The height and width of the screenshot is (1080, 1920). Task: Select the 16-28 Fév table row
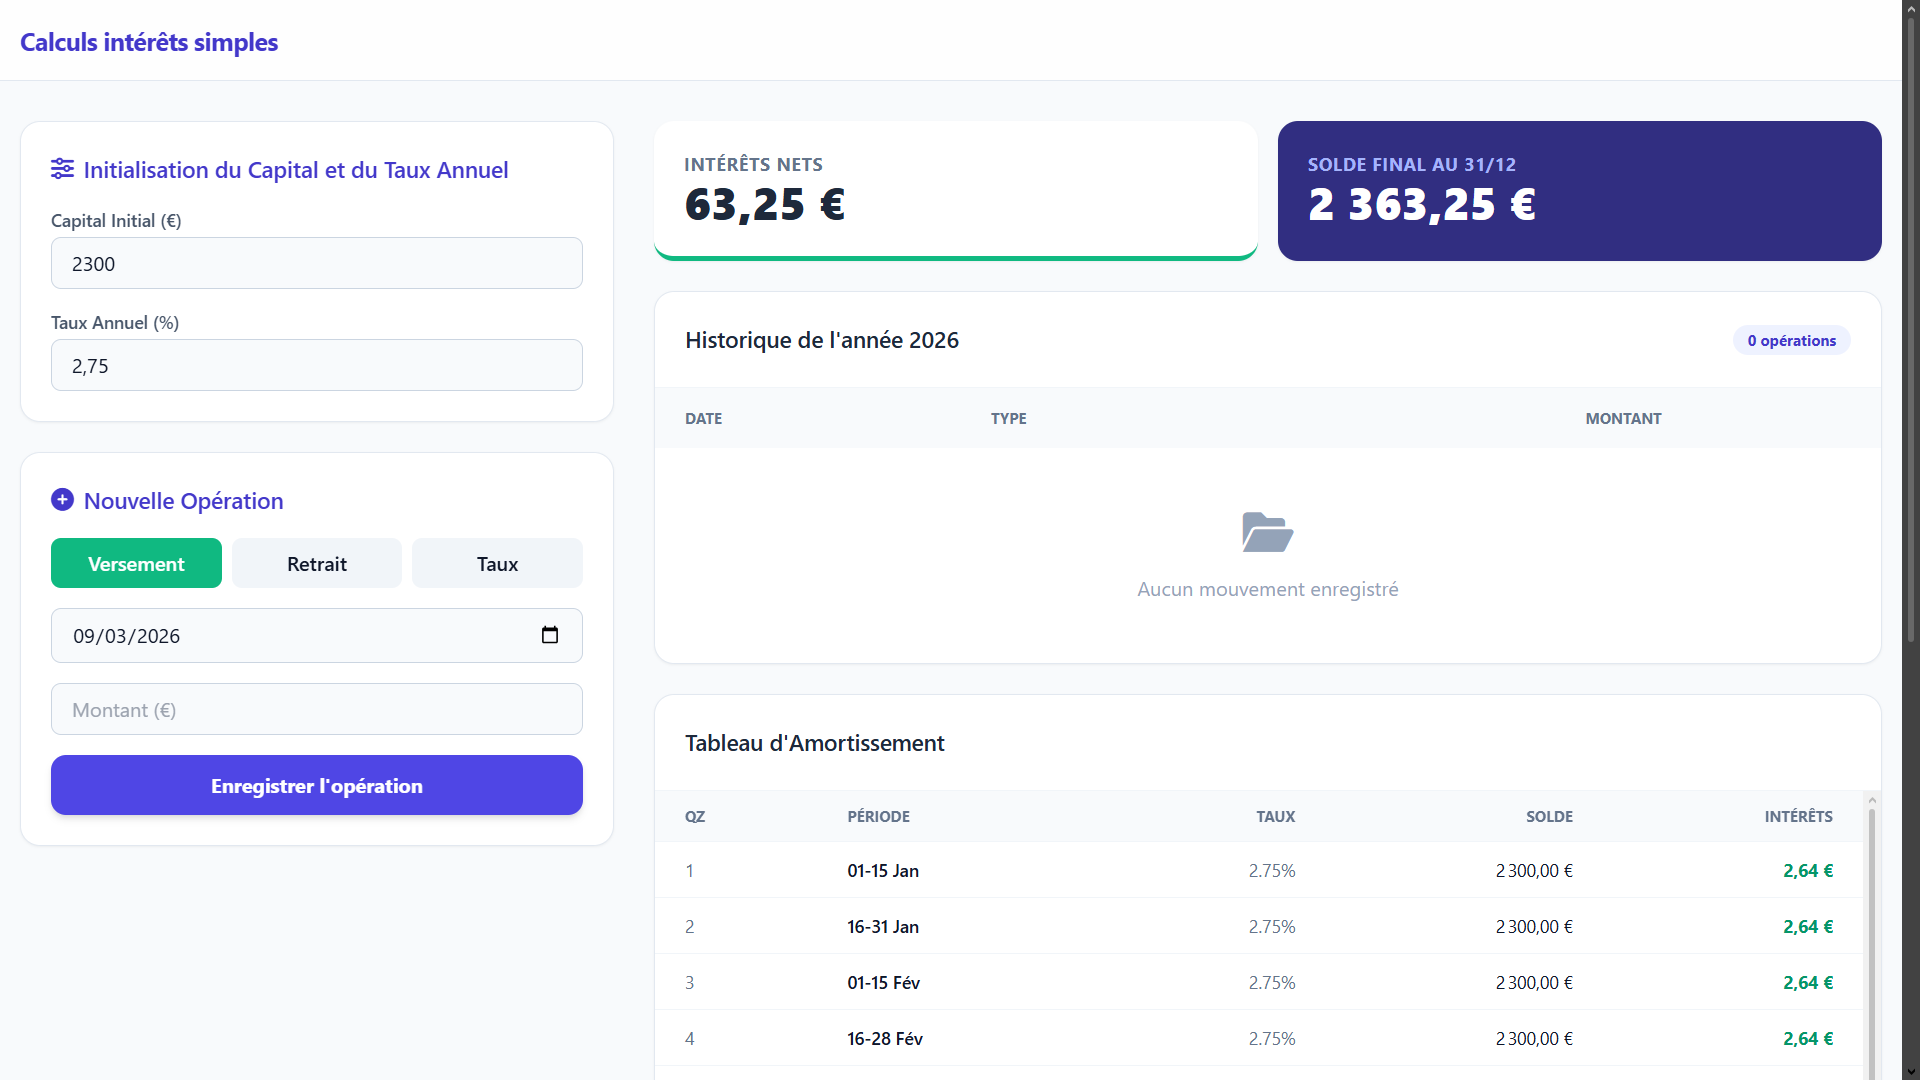1260,1039
